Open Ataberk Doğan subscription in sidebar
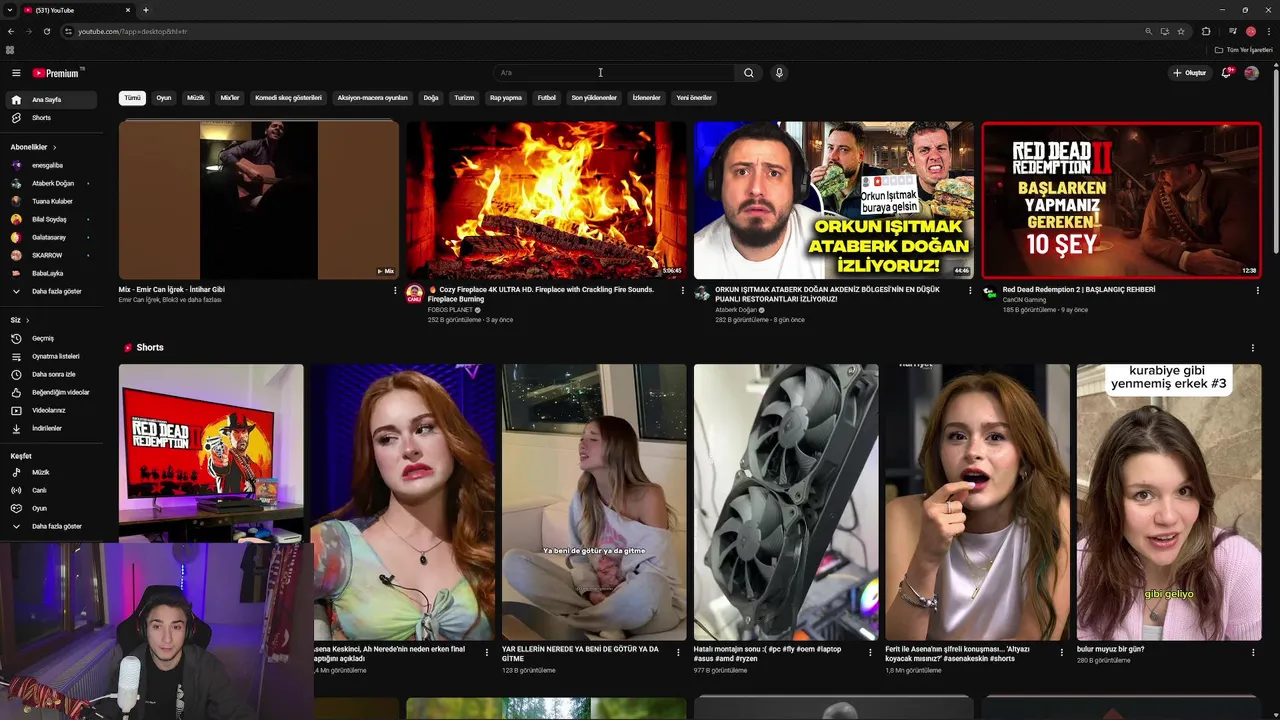 pyautogui.click(x=53, y=183)
